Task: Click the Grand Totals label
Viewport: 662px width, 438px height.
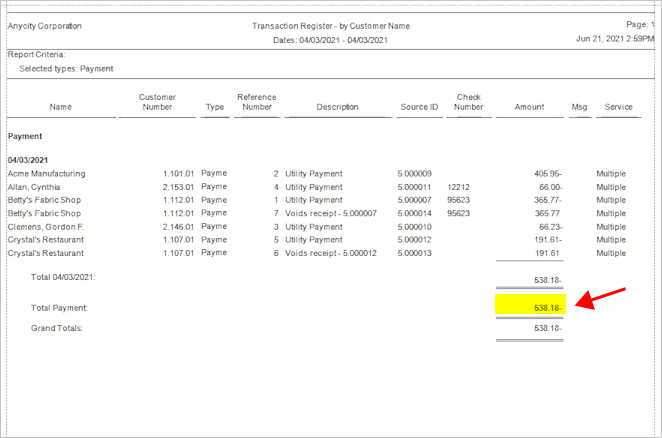Action: click(57, 328)
